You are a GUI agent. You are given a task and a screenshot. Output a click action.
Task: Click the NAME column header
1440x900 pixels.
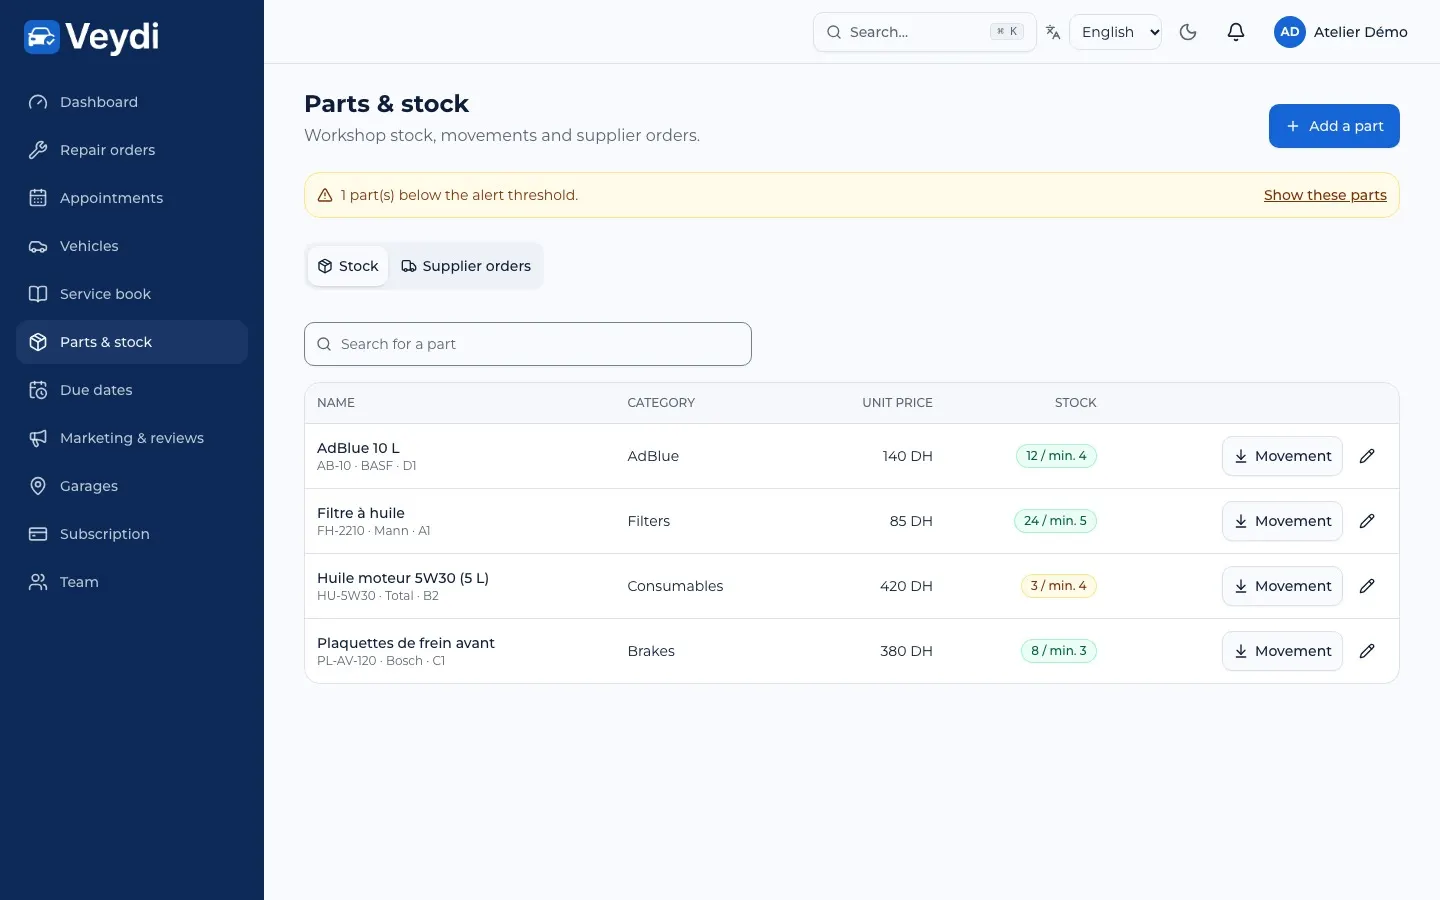pyautogui.click(x=336, y=403)
